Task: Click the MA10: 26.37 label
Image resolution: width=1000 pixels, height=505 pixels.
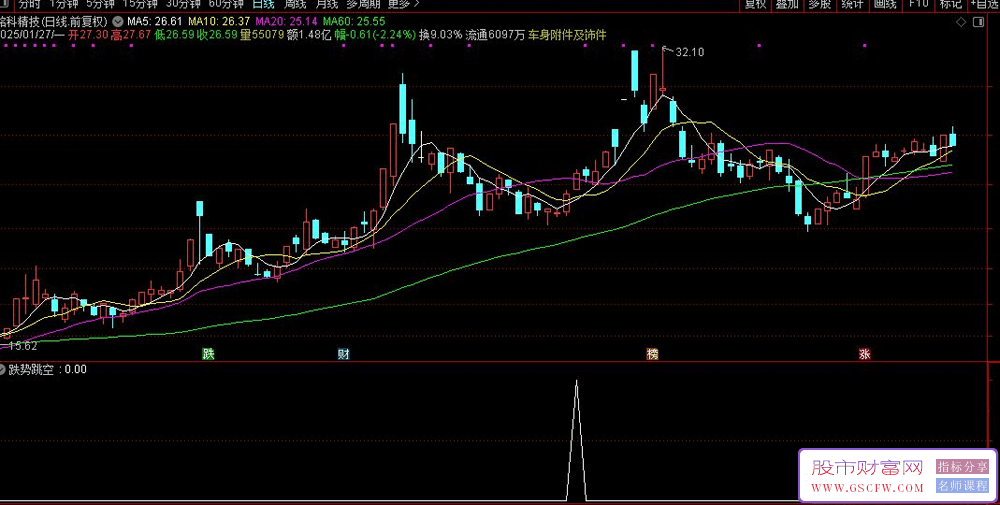Action: [219, 21]
